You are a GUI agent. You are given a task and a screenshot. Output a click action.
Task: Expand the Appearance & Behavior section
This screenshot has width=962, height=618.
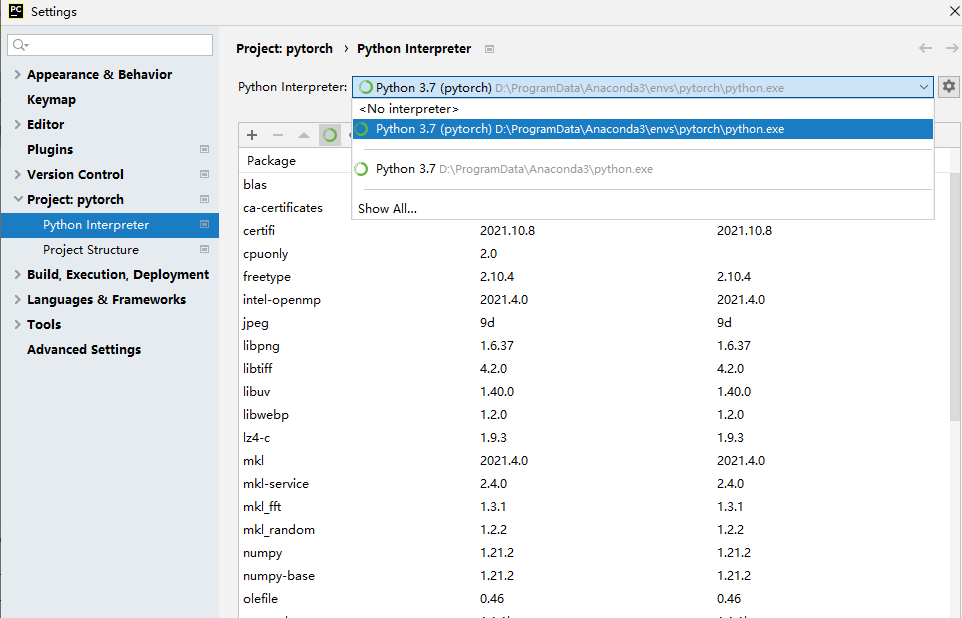pyautogui.click(x=17, y=74)
